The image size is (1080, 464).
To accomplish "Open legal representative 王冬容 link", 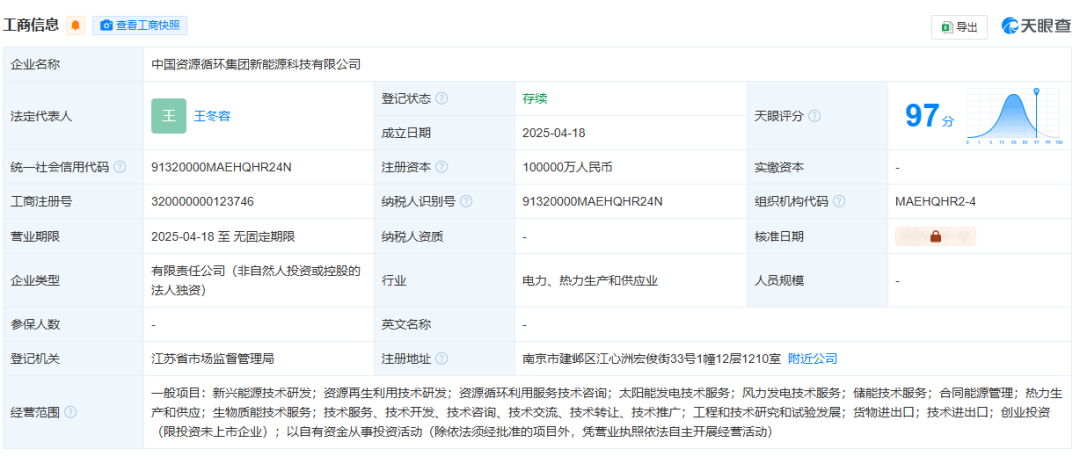I will pyautogui.click(x=212, y=116).
